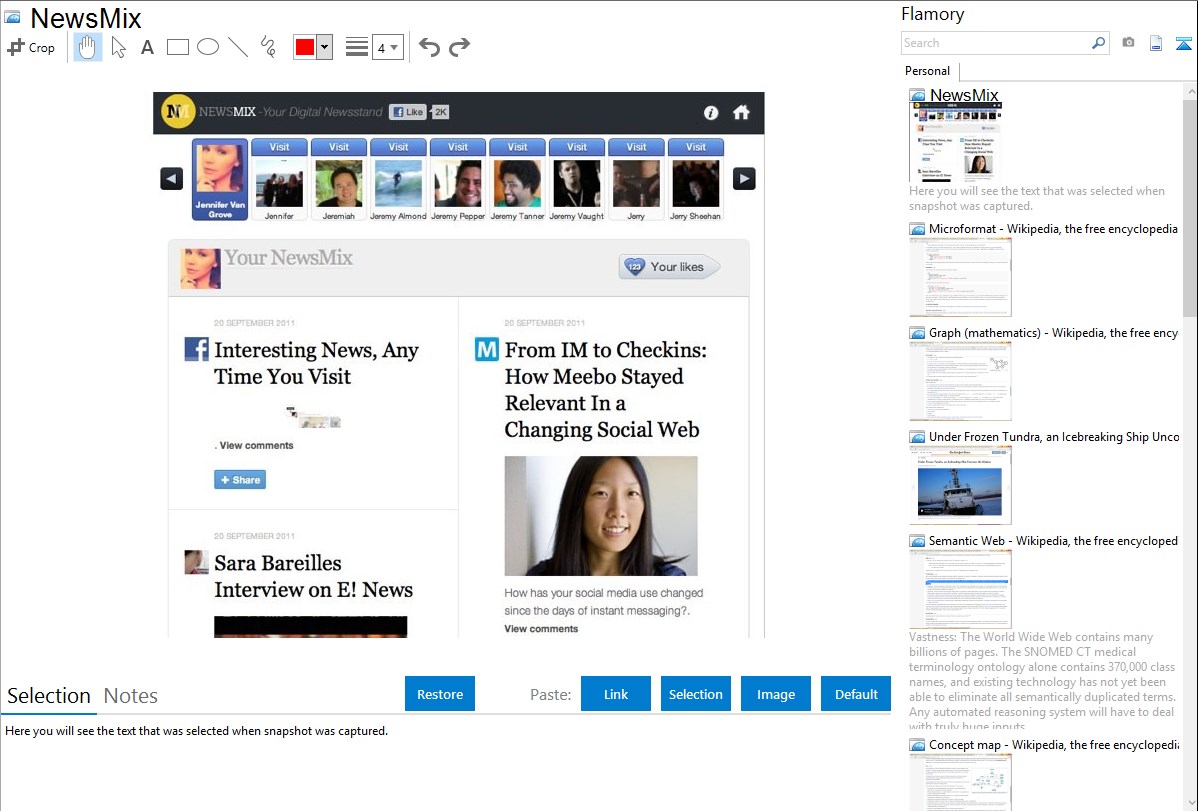The width and height of the screenshot is (1198, 811).
Task: Click the From IM to Checkins headline
Action: coord(606,390)
